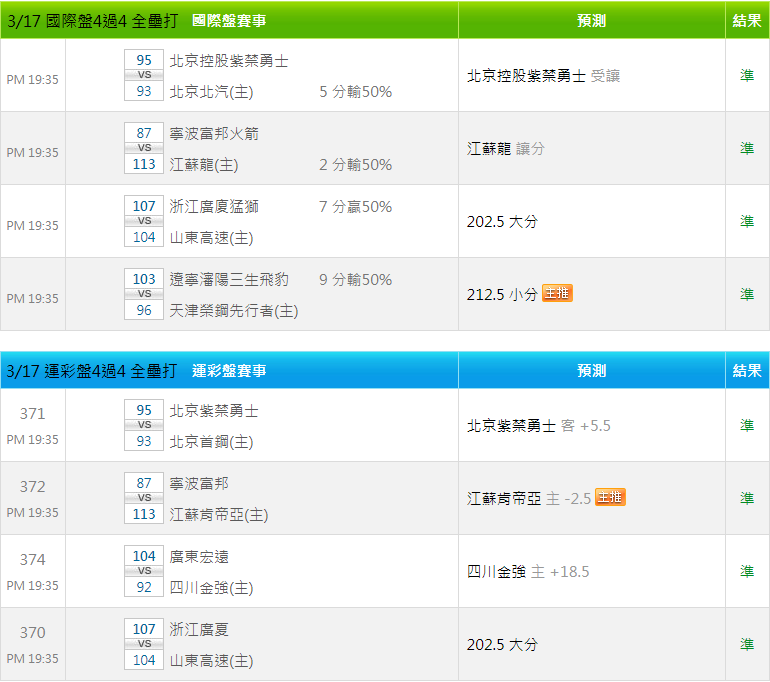The image size is (770, 682).
Task: Click the 主推 badge beside 212.5 小分
Action: [x=557, y=293]
